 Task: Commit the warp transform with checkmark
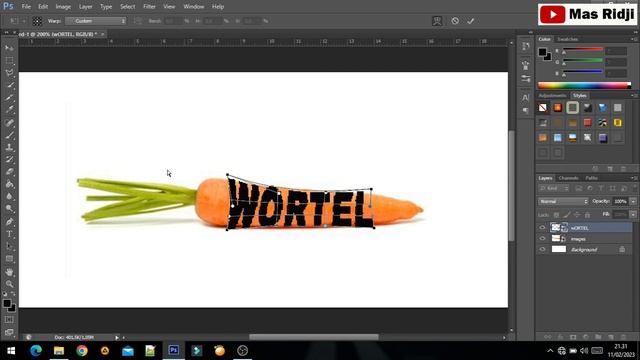click(471, 21)
